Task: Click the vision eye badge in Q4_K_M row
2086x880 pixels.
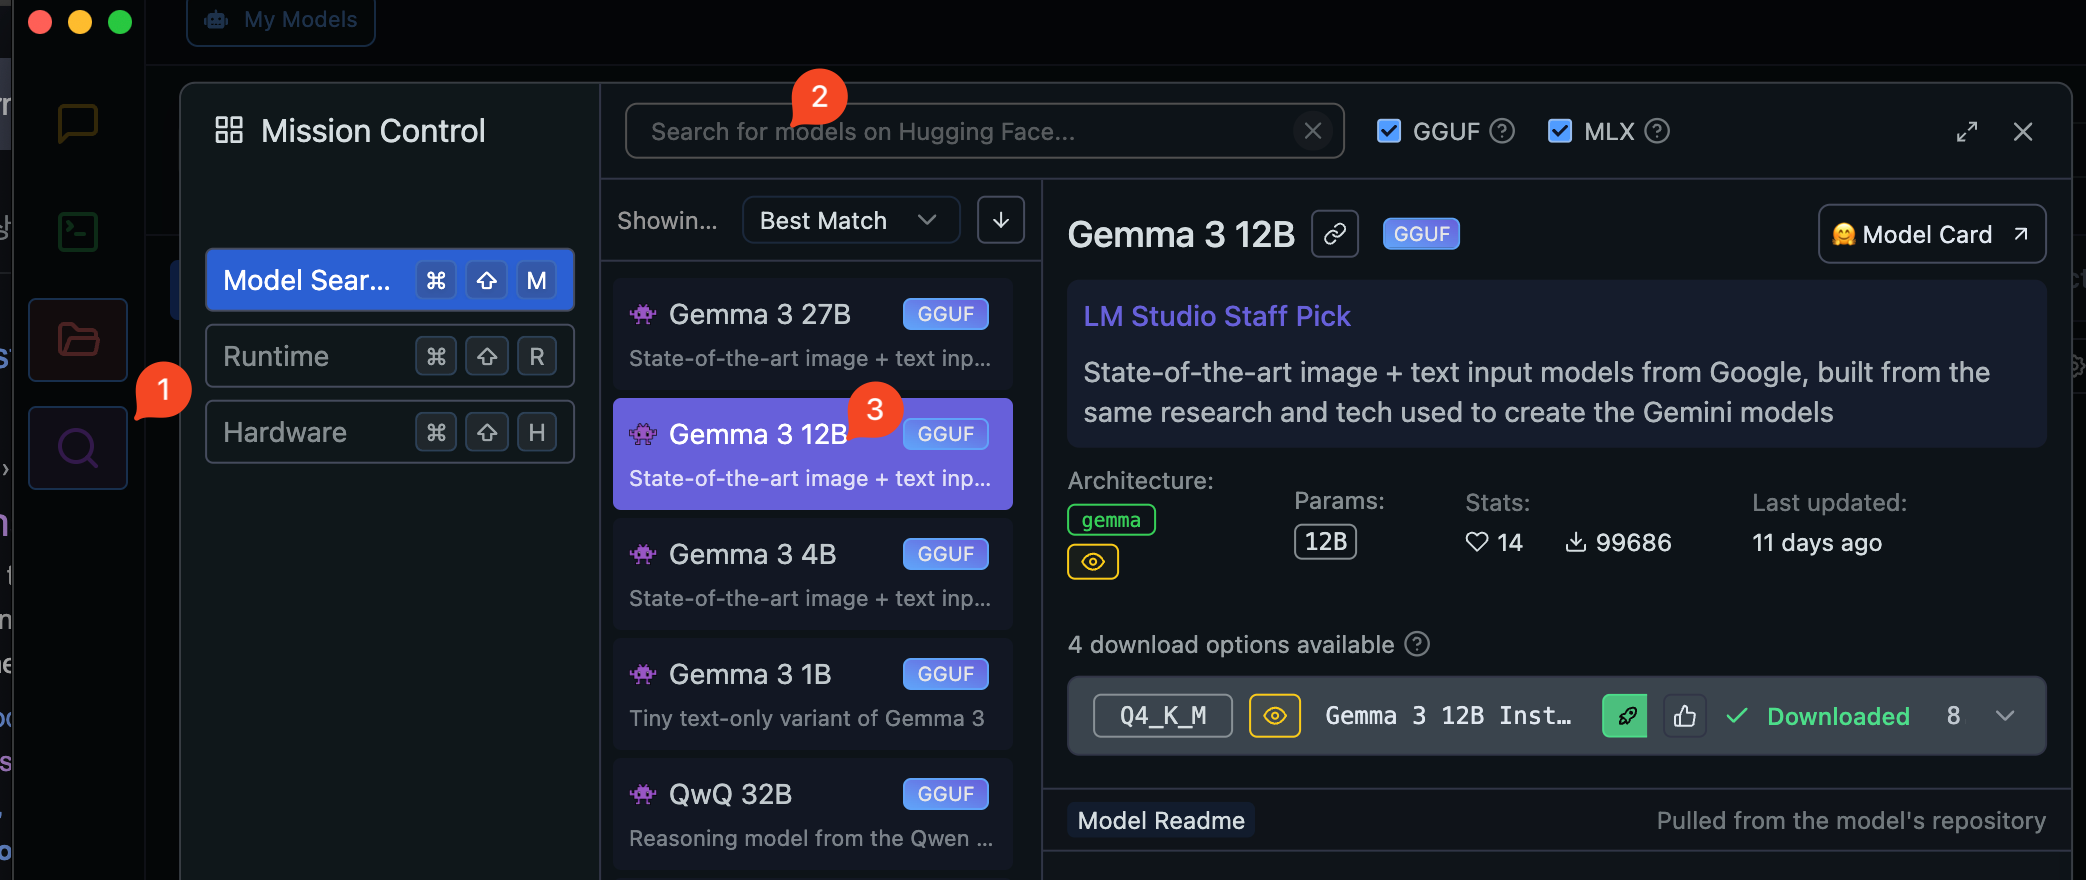Action: pos(1275,716)
